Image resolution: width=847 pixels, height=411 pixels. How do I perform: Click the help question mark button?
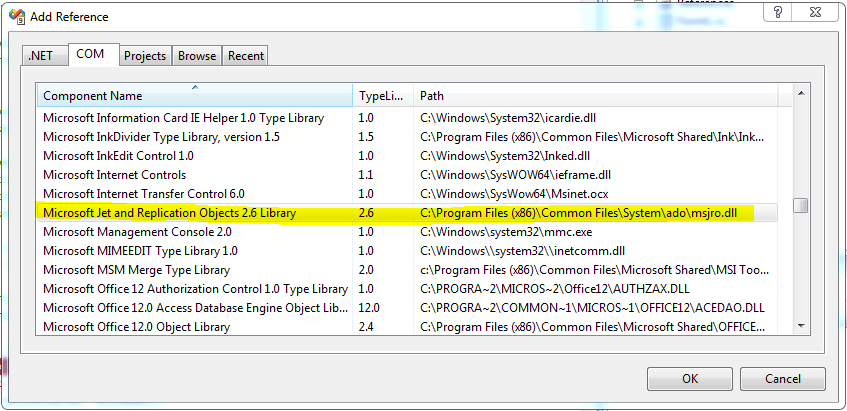pos(779,12)
